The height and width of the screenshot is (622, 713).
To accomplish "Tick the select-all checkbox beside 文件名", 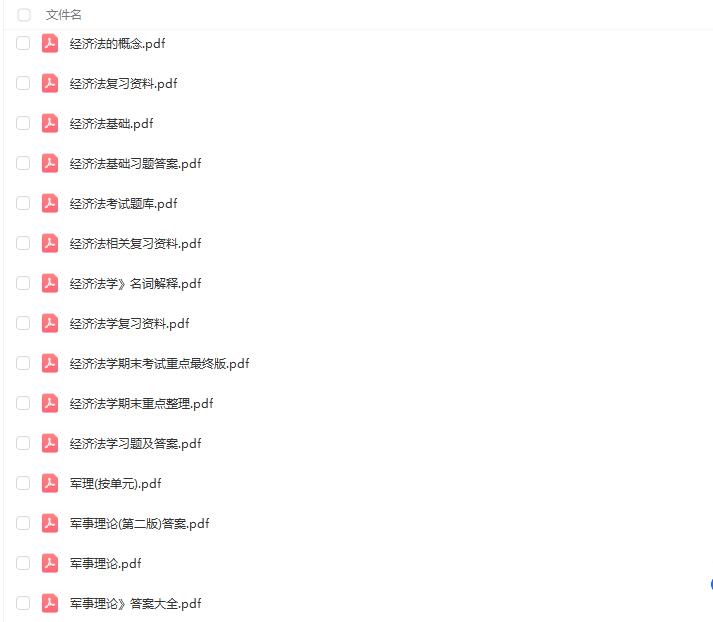I will pos(24,15).
